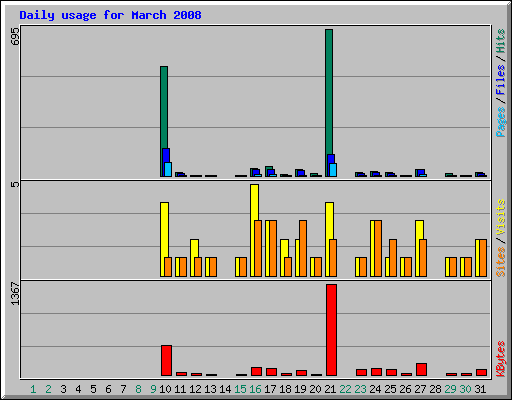Select the tall red KBytes bar for day 21
The width and height of the screenshot is (512, 400).
click(x=331, y=330)
